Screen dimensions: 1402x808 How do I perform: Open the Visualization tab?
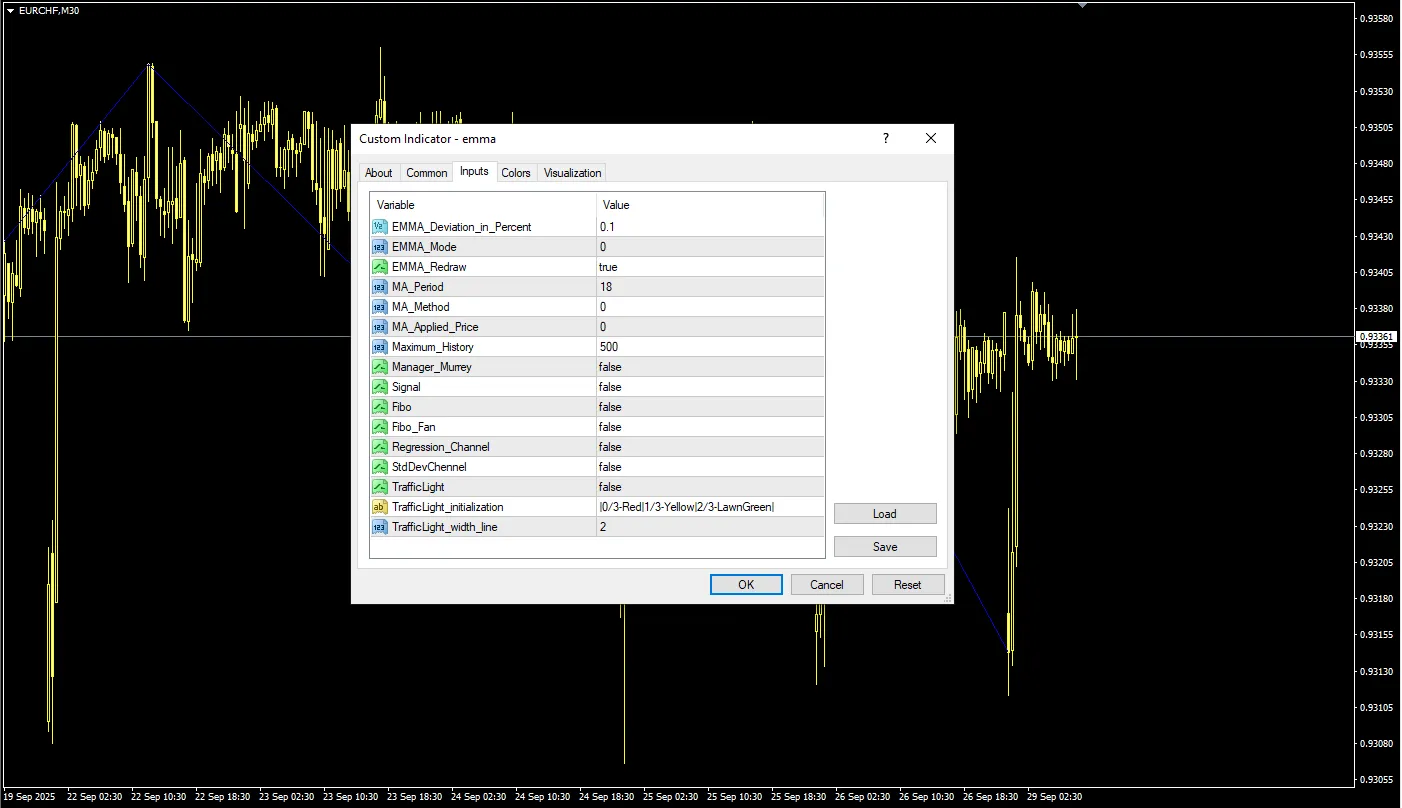point(572,173)
